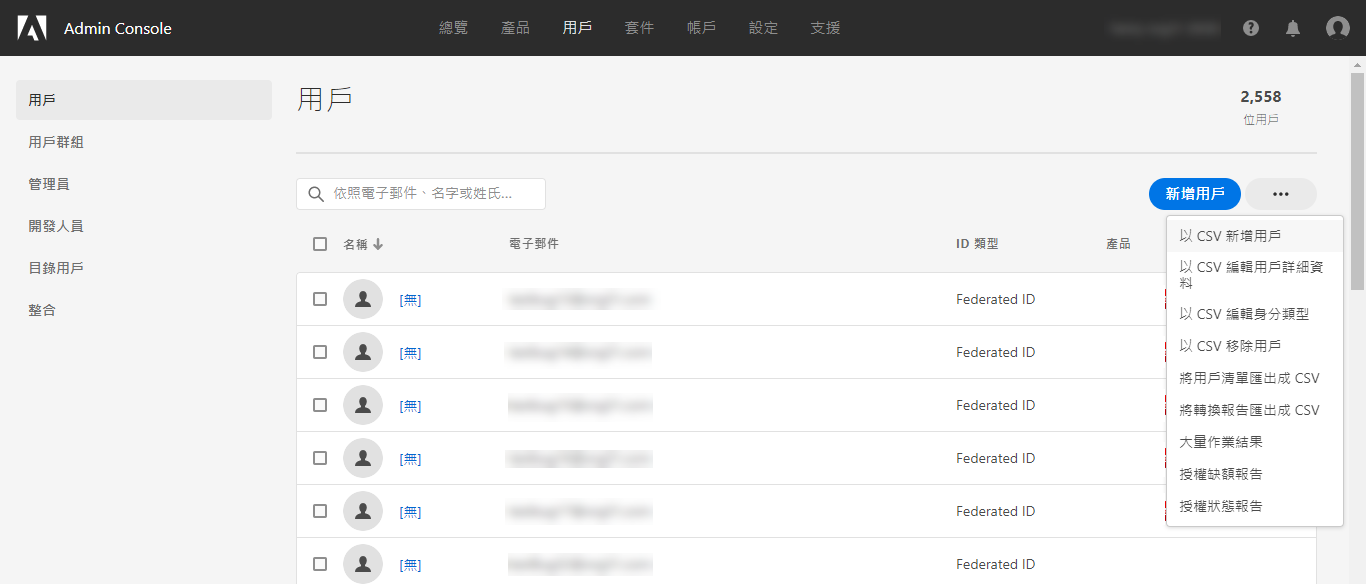Select 用戶群組 in the sidebar
The image size is (1366, 584).
click(x=54, y=141)
